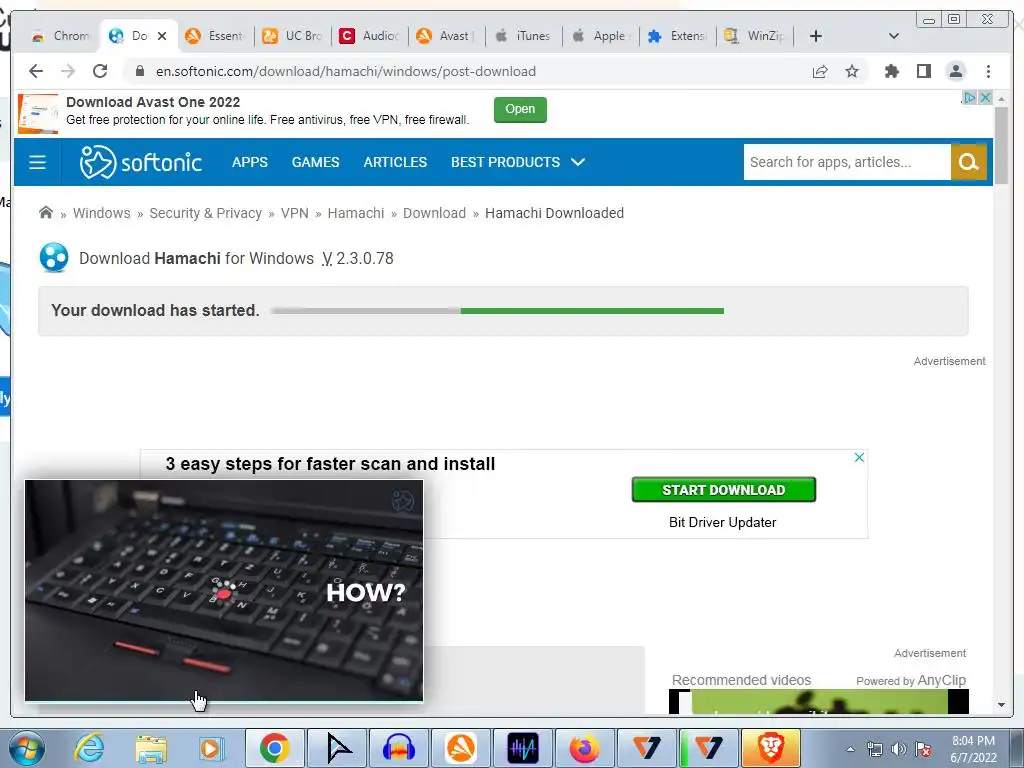
Task: Switch to the WinZip tab
Action: point(755,36)
